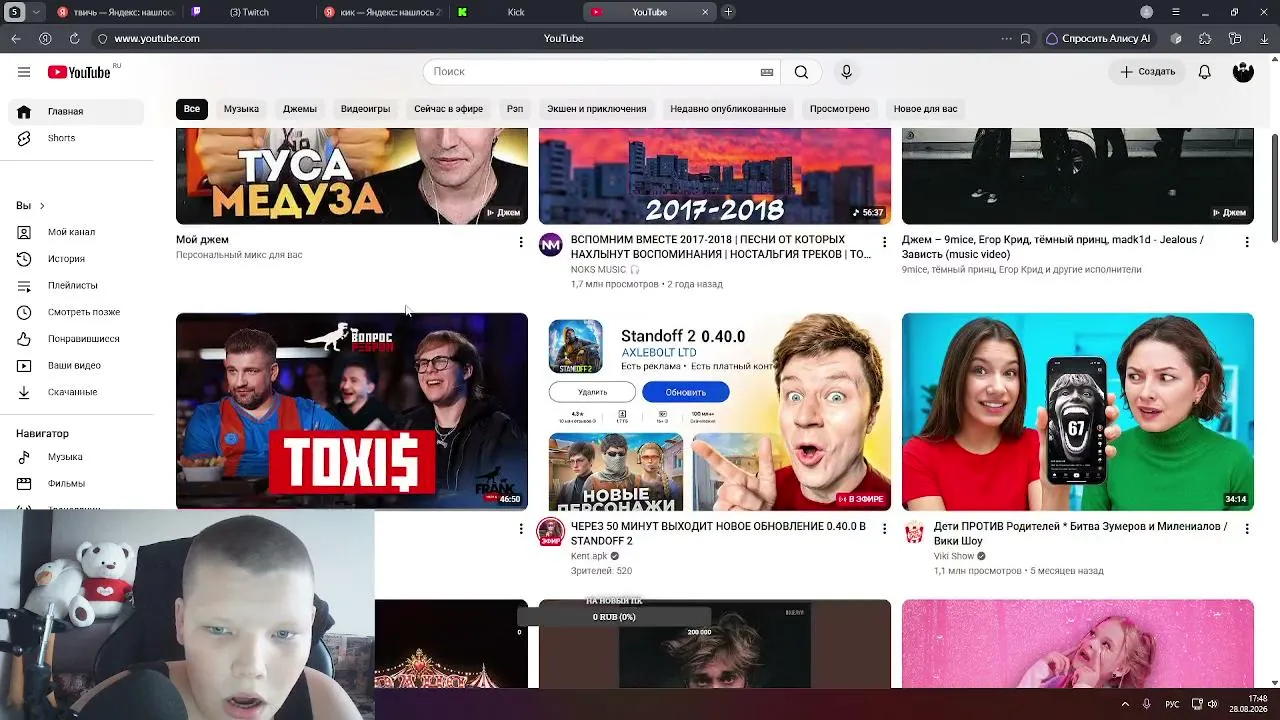Select the Сейчас в эфире filter chip
This screenshot has height=720, width=1280.
(x=448, y=109)
